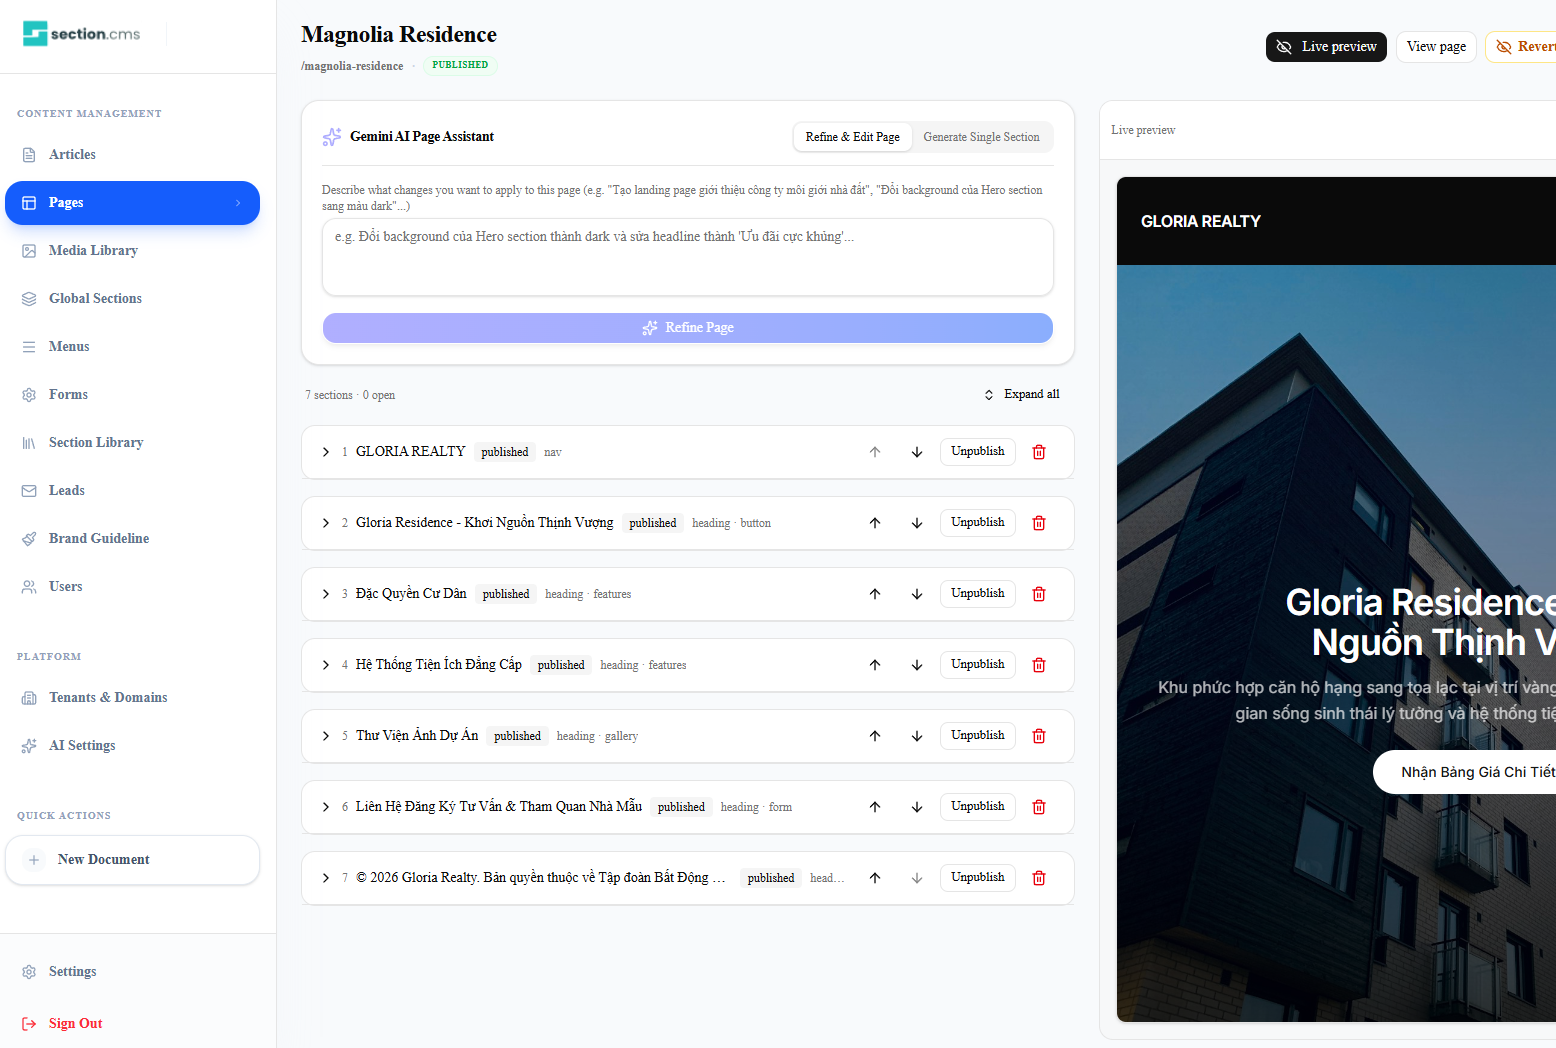Switch to Generate Single Section tab
Screen dimensions: 1556x1048
[x=981, y=137]
